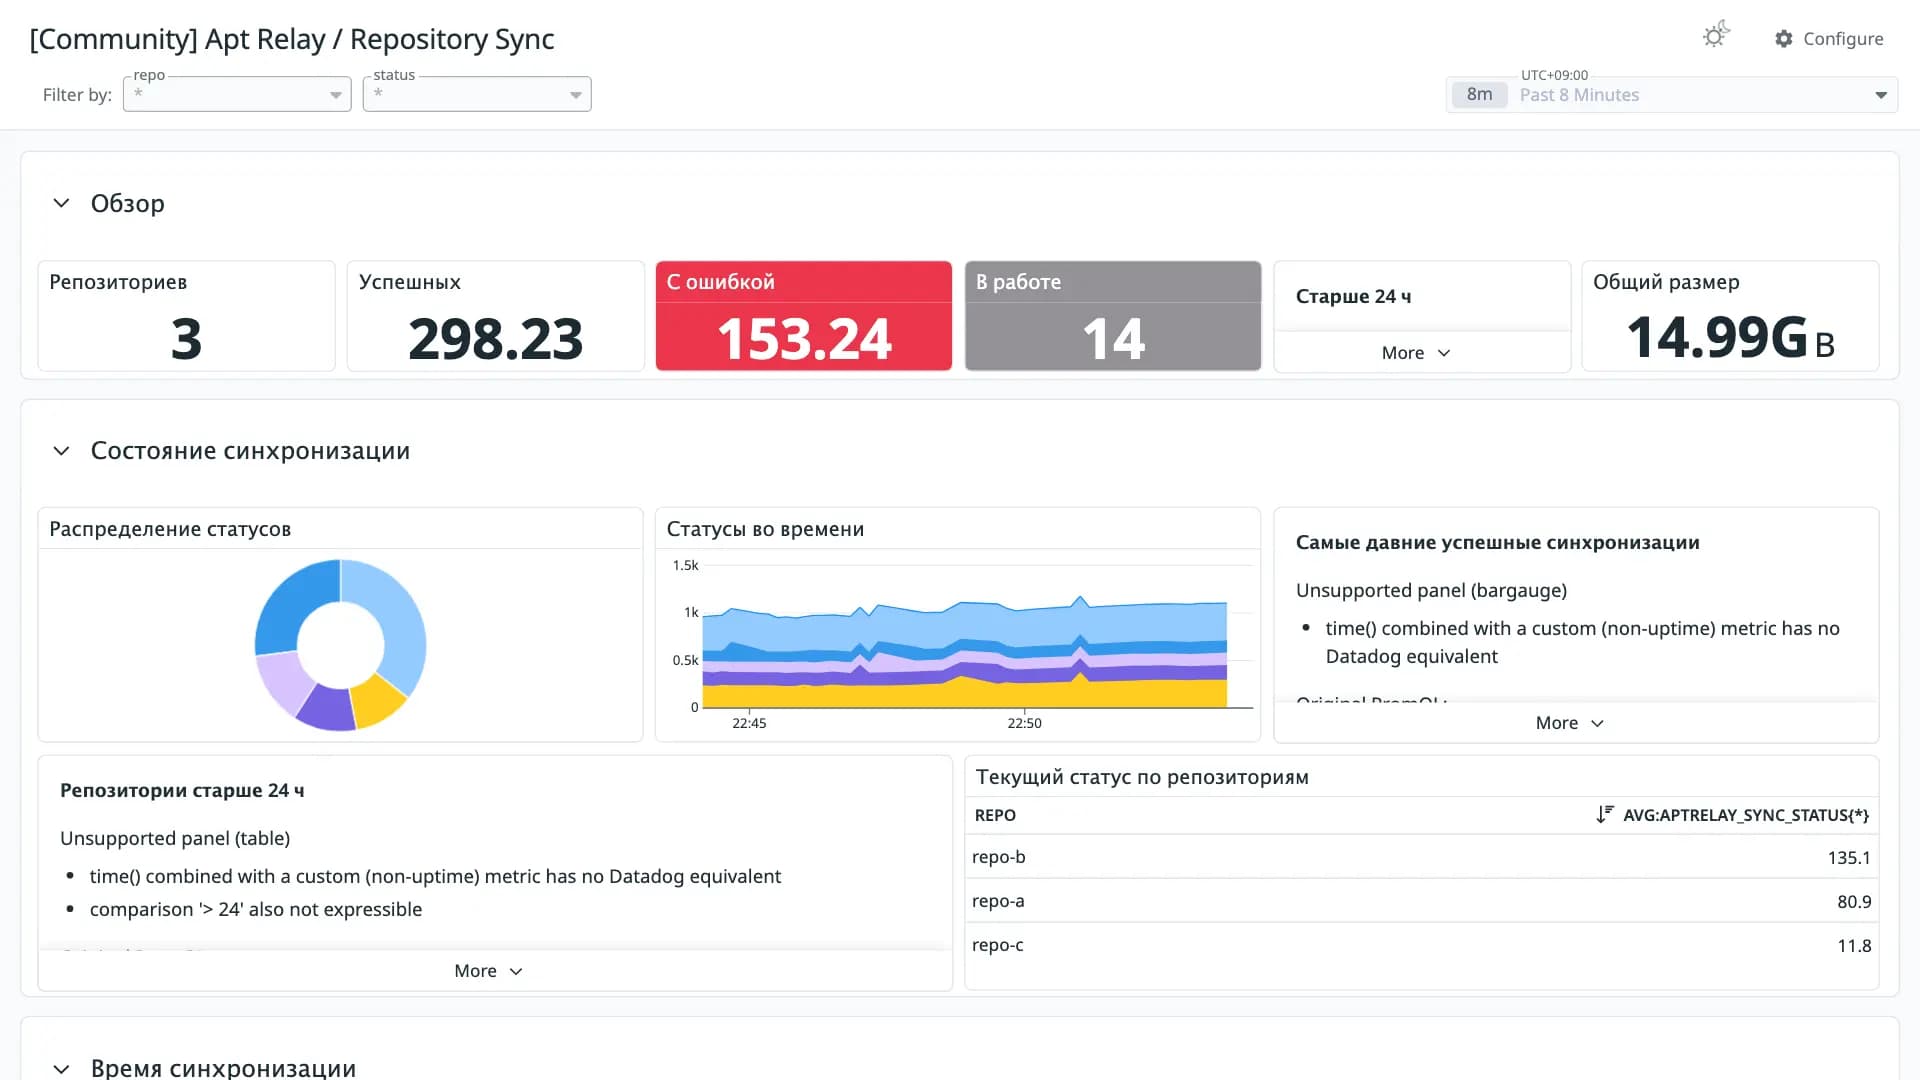The image size is (1920, 1080).
Task: Click sort icon in AVG:APTRELAY_SYNC_STATUS column header
Action: [1605, 815]
